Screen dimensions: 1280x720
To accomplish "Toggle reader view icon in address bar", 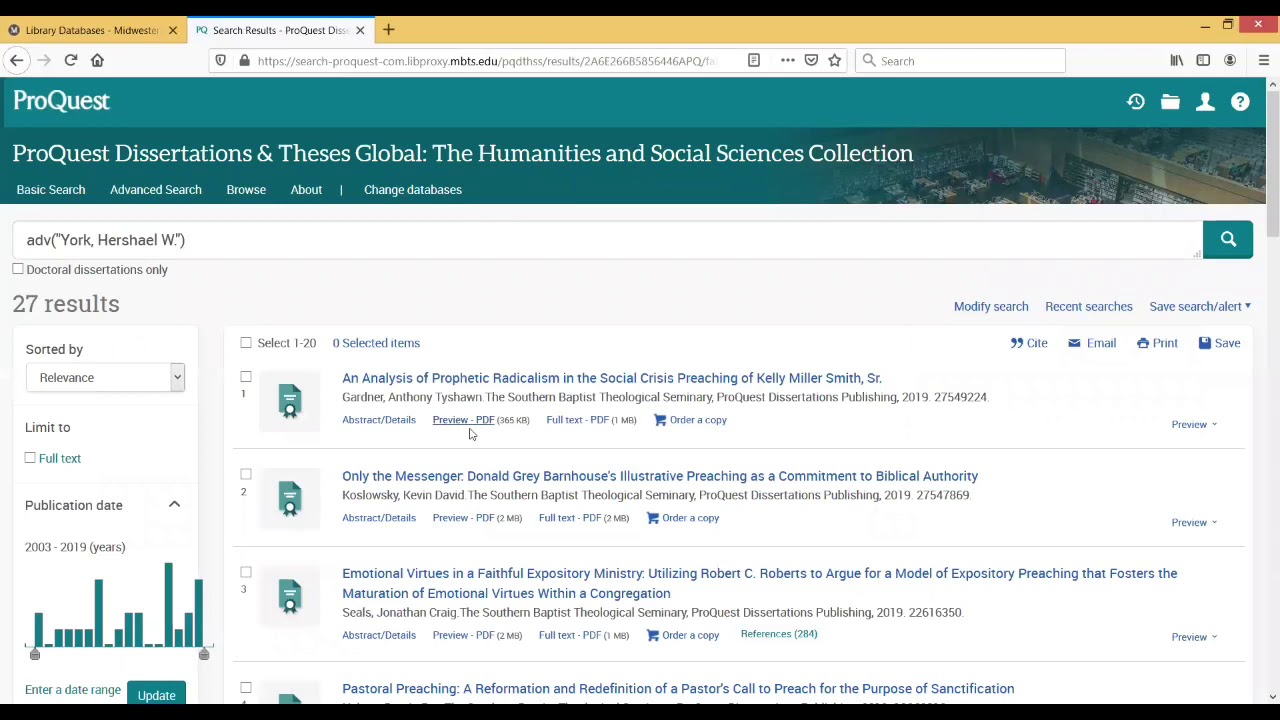I will tap(754, 61).
